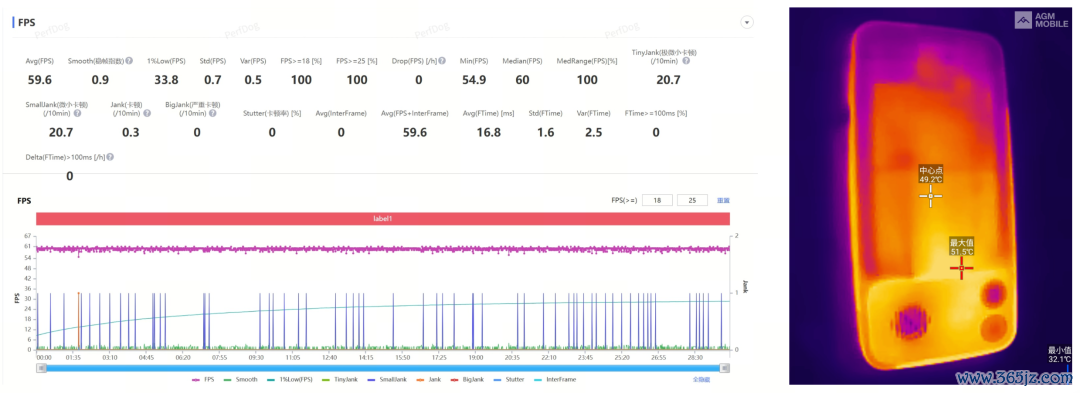Click the hide-all link below the chart
This screenshot has width=1080, height=393.
pyautogui.click(x=702, y=379)
